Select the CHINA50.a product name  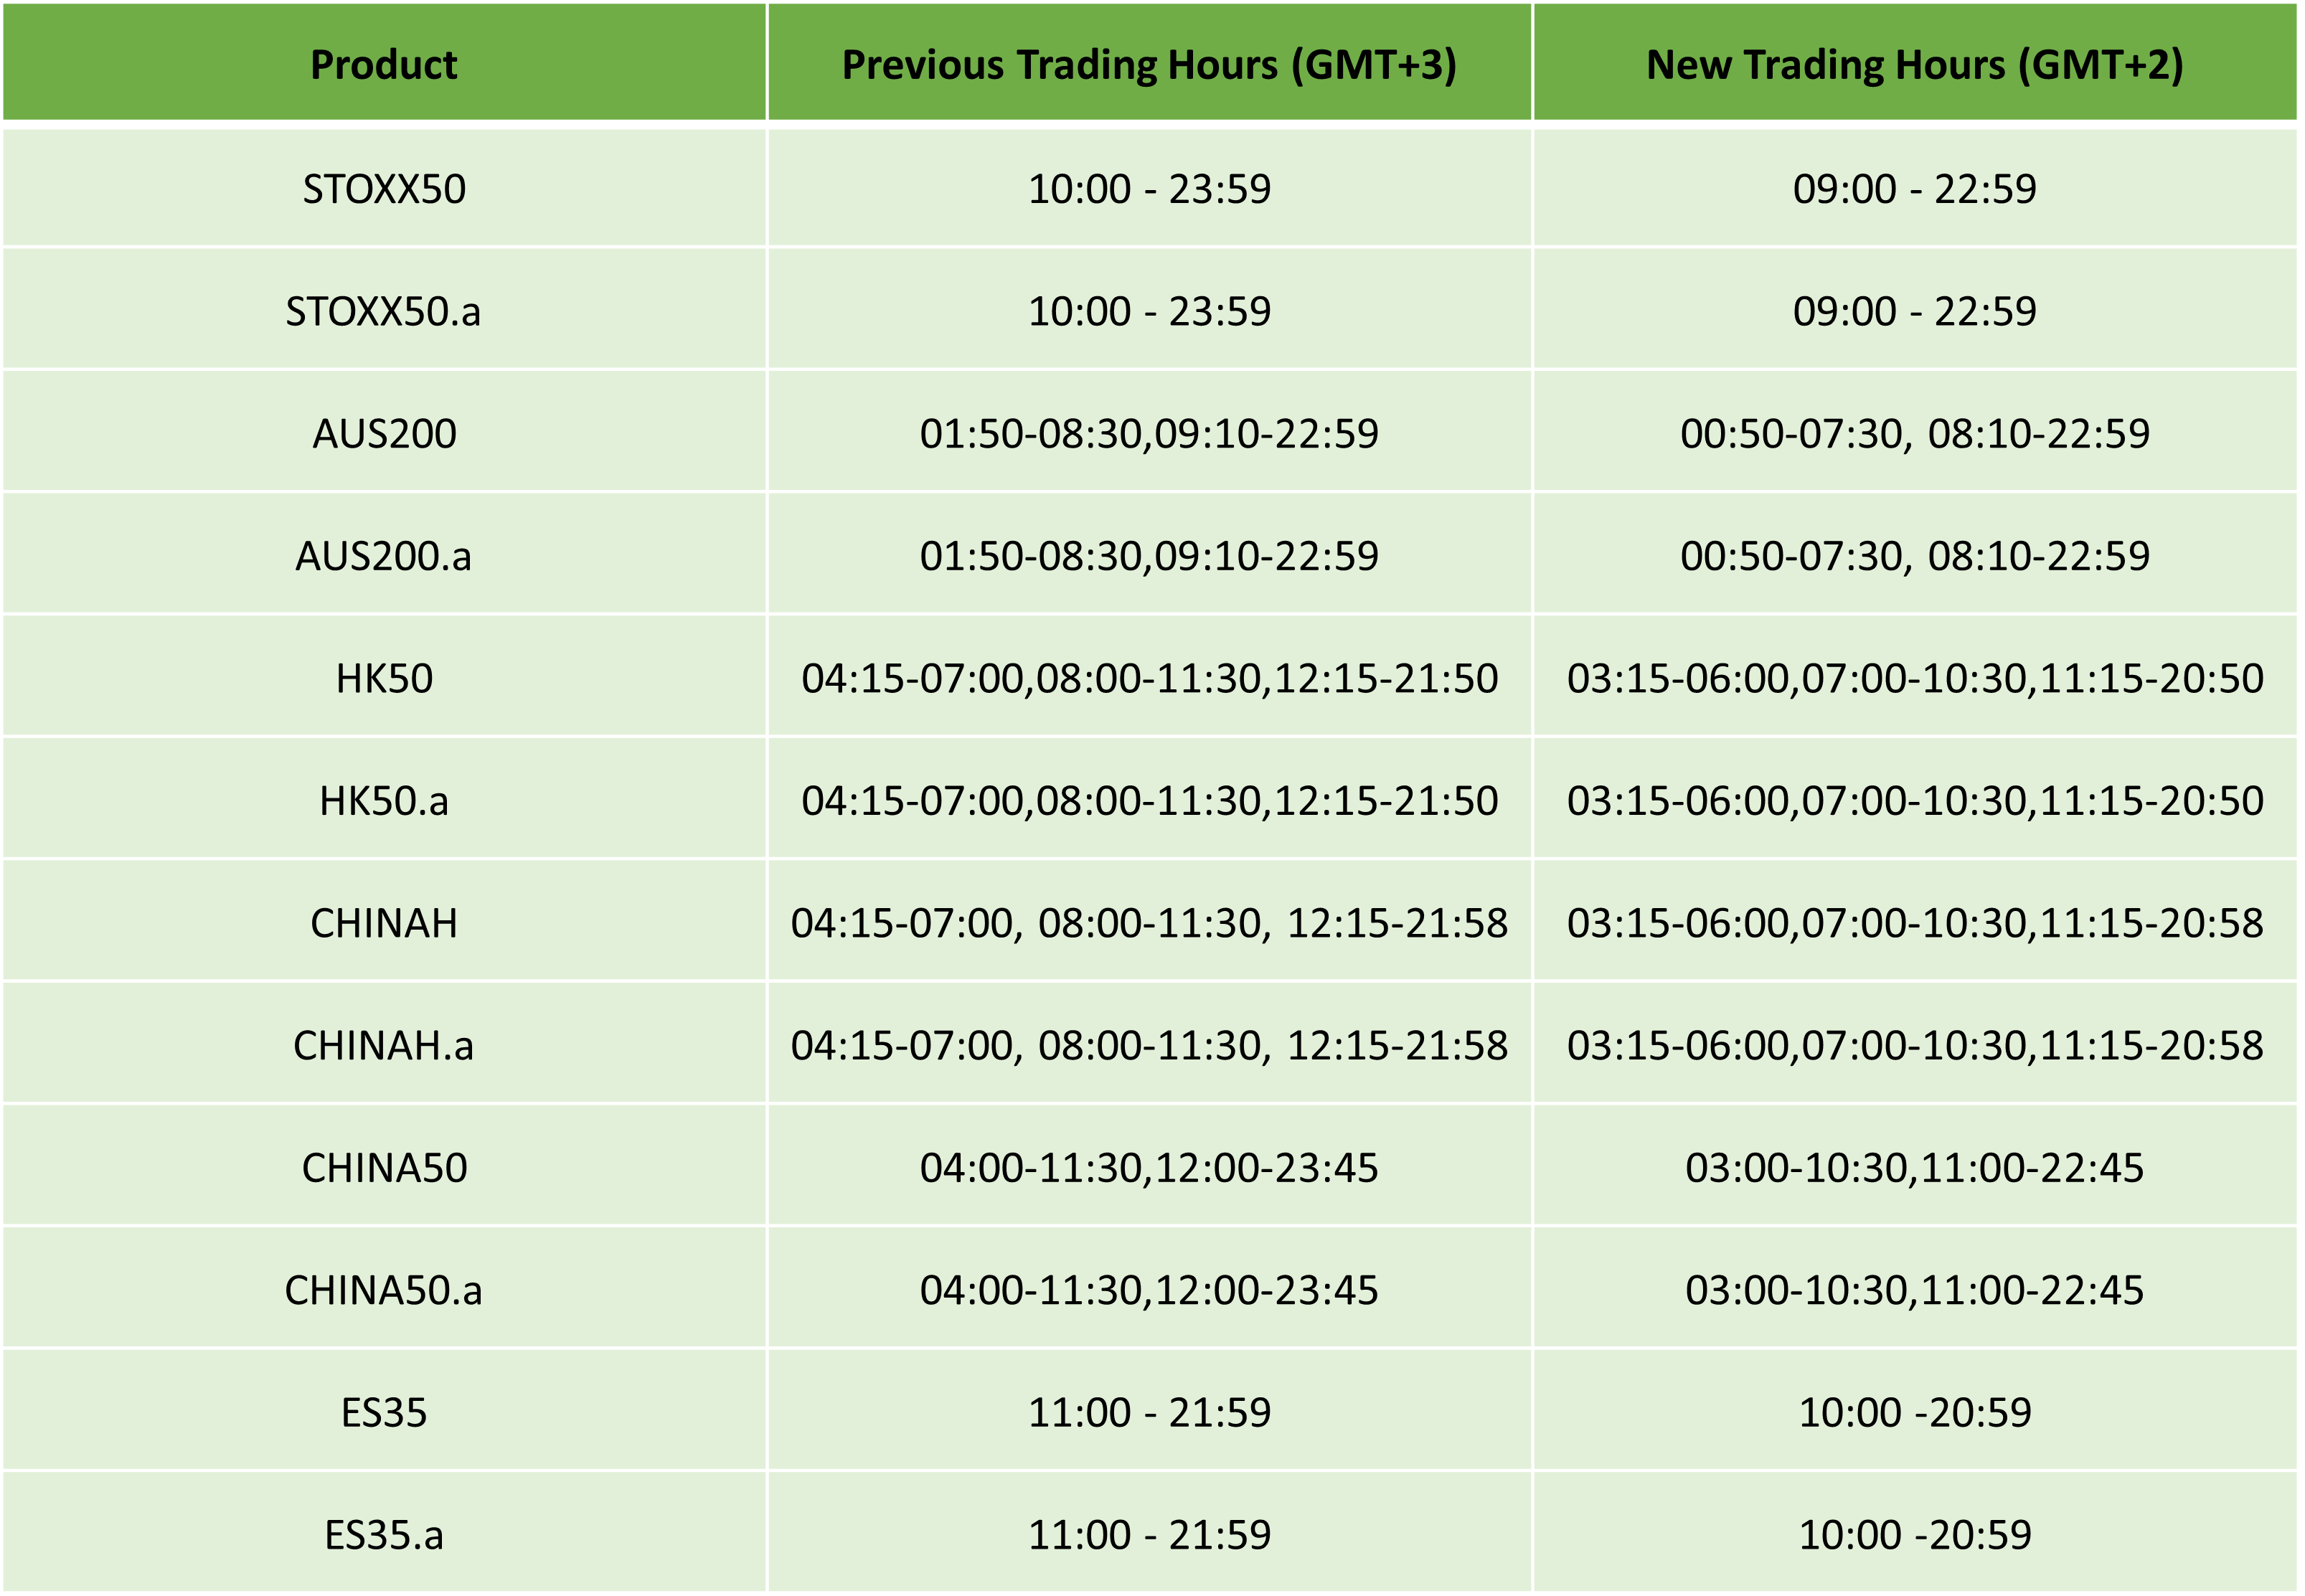click(384, 1291)
